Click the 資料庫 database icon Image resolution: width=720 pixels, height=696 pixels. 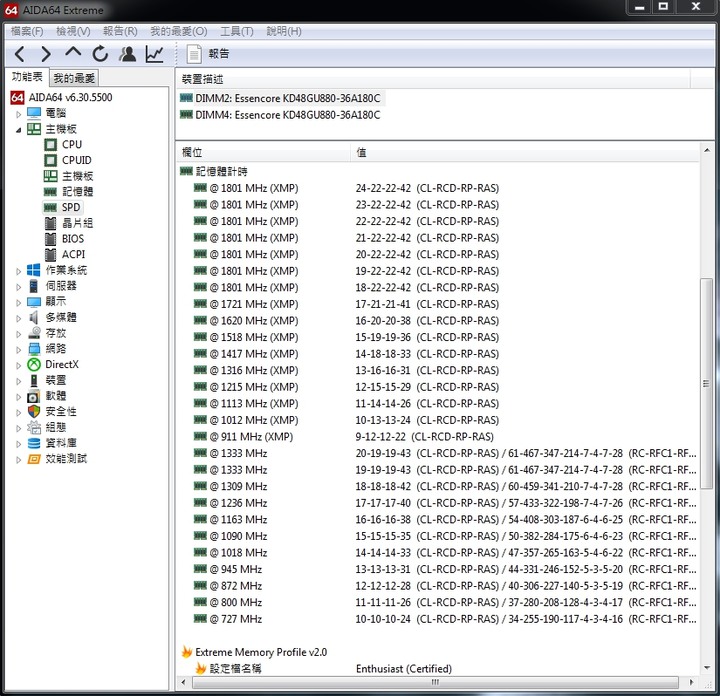34,443
